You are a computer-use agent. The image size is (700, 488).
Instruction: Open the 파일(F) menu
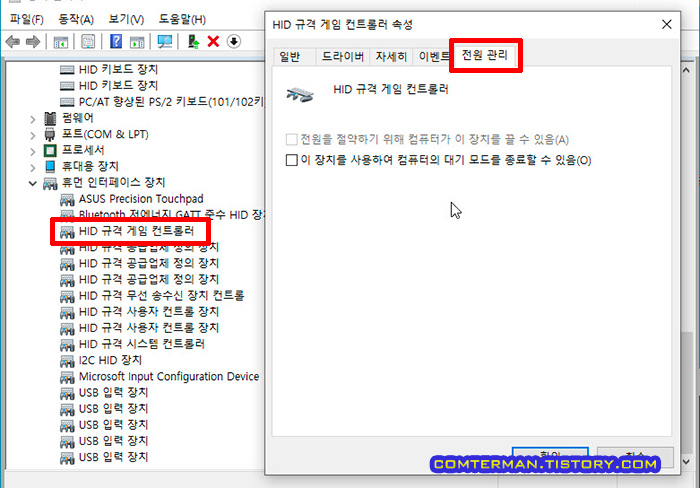coord(27,19)
